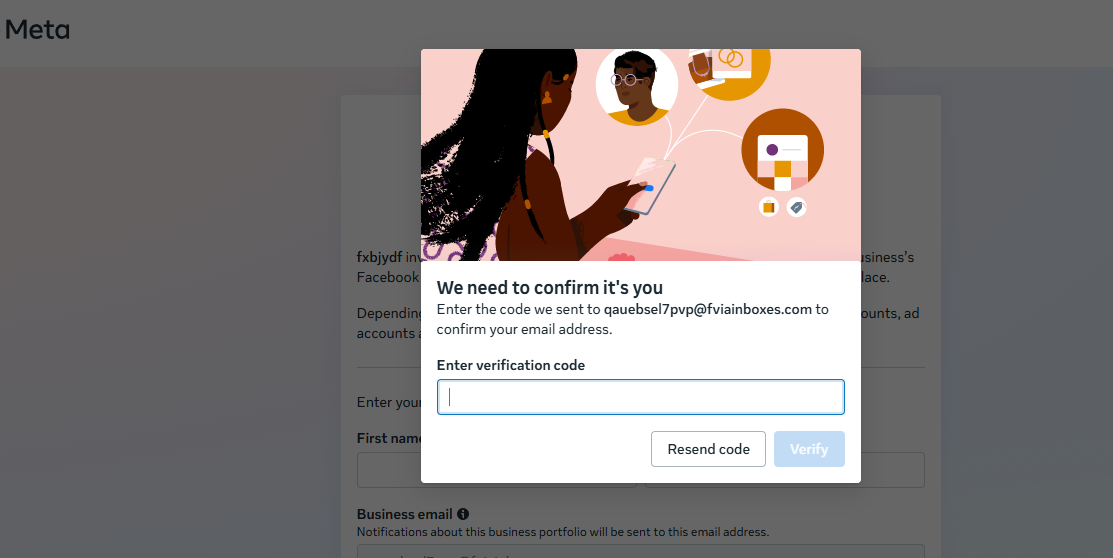Screen dimensions: 1113x558
Task: Click the "We need to confirm it's you" heading
Action: [550, 288]
